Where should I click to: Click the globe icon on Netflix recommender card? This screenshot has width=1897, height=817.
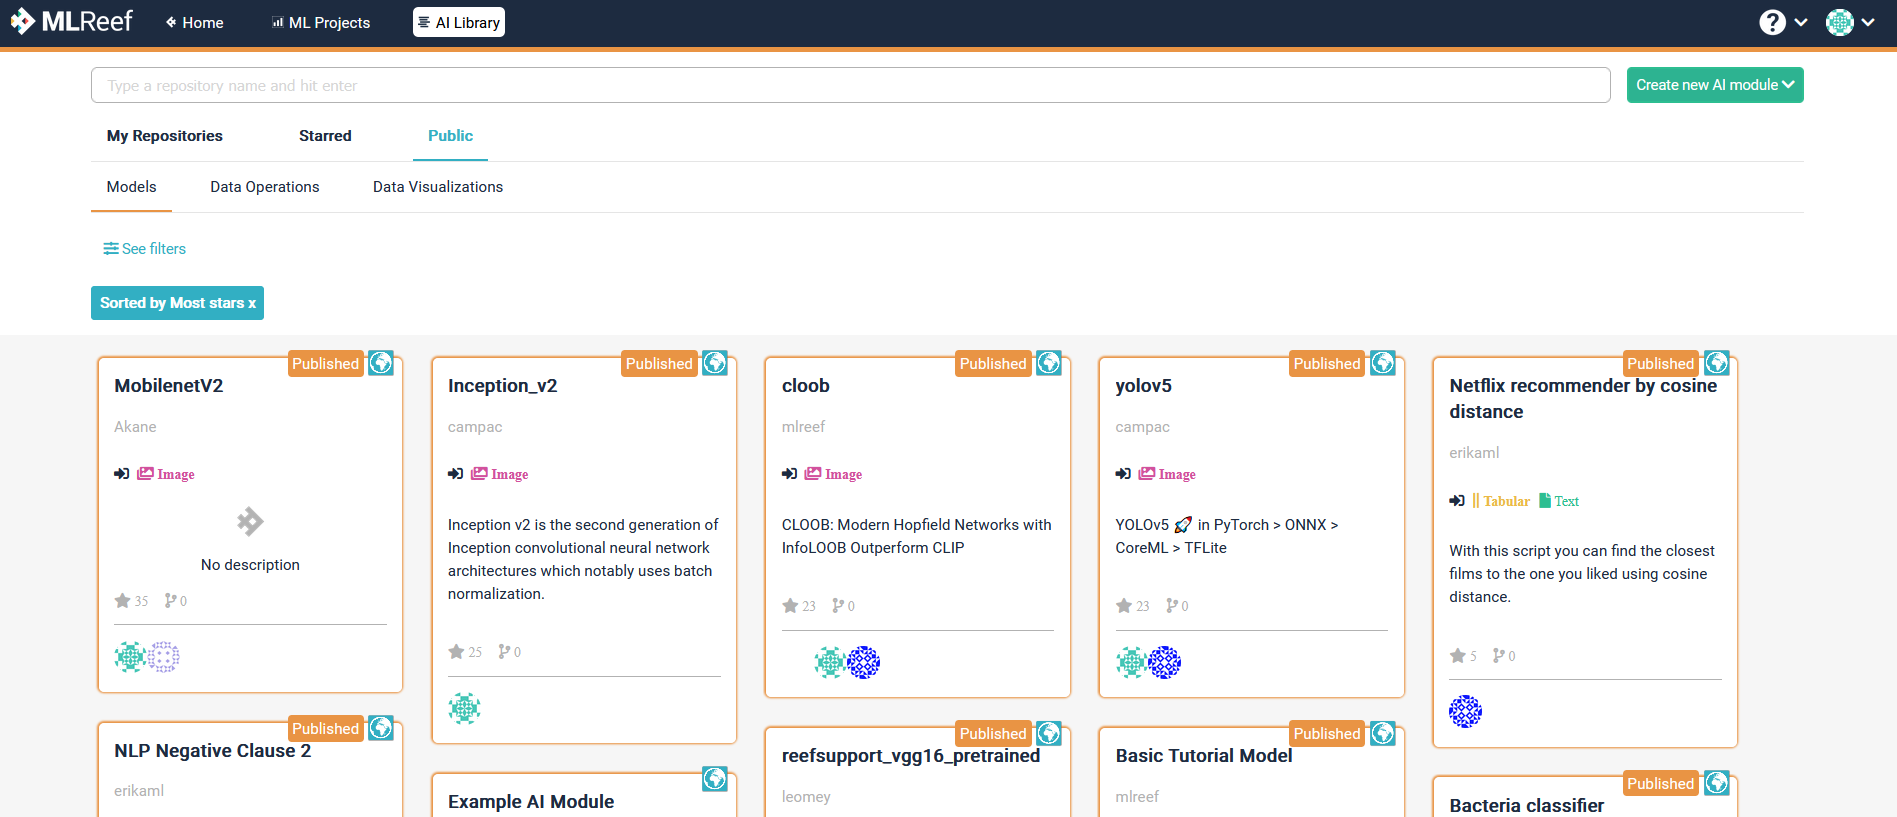point(1717,363)
